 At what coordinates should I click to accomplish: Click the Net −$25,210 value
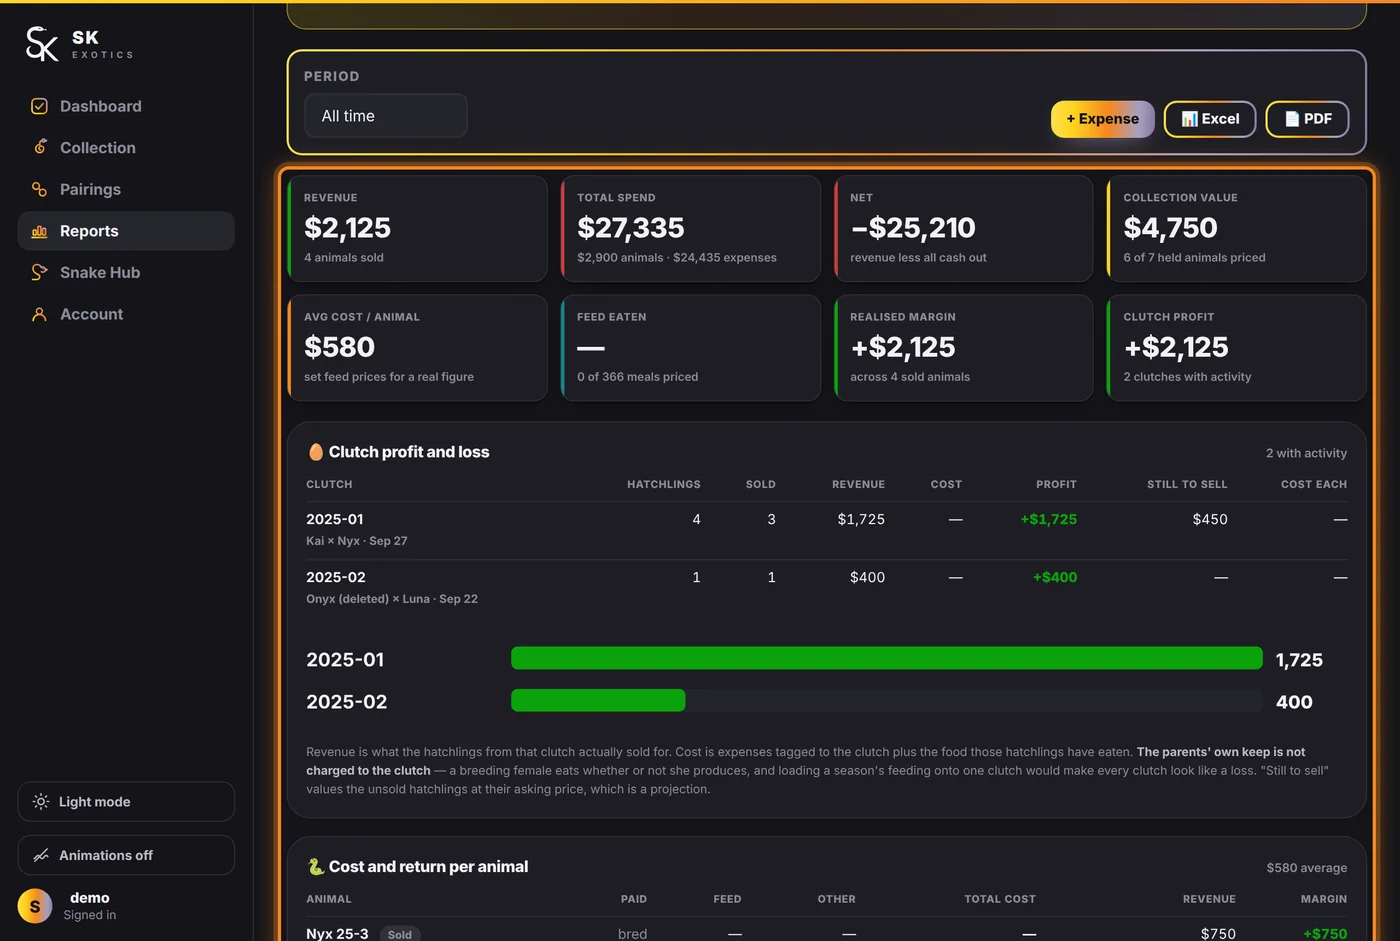(913, 228)
